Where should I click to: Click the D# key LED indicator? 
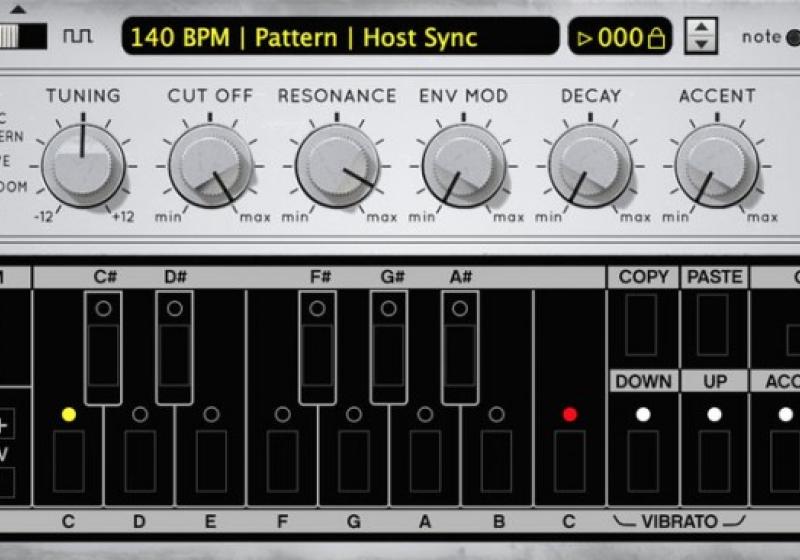(x=174, y=309)
